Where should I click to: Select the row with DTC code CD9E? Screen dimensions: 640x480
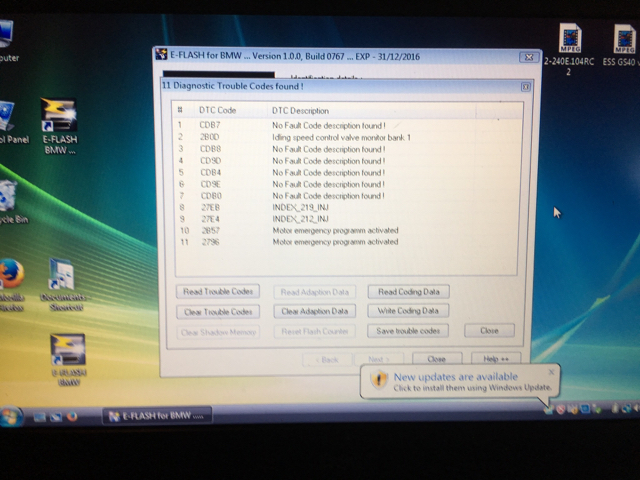[x=347, y=184]
